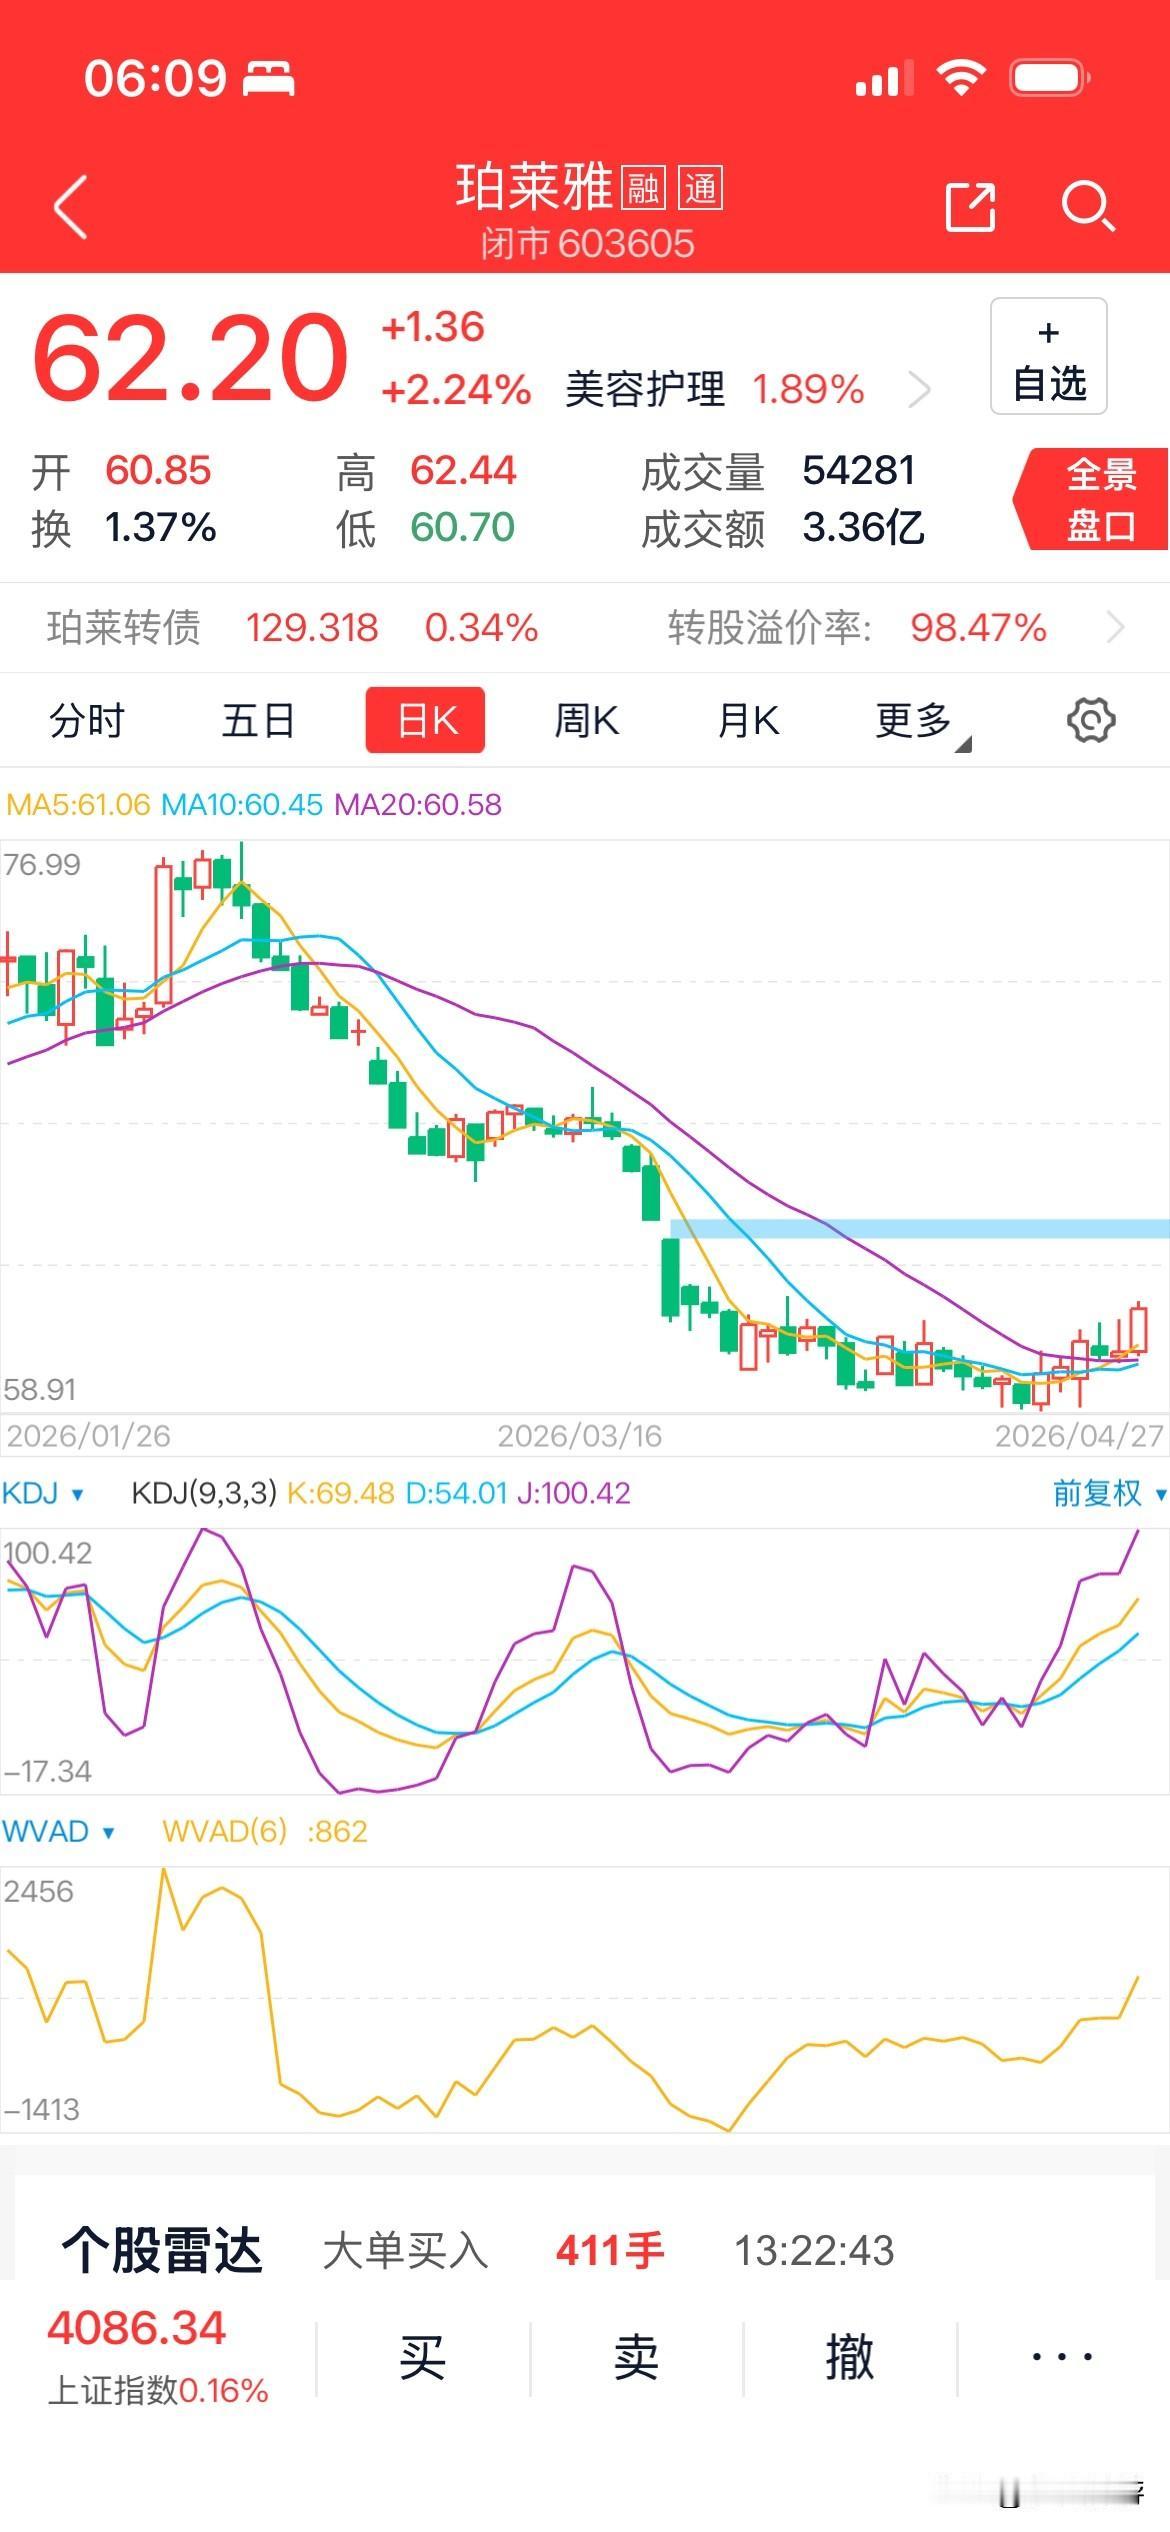Expand 转股溢价率 row chevron
This screenshot has width=1170, height=2532.
(x=1116, y=627)
